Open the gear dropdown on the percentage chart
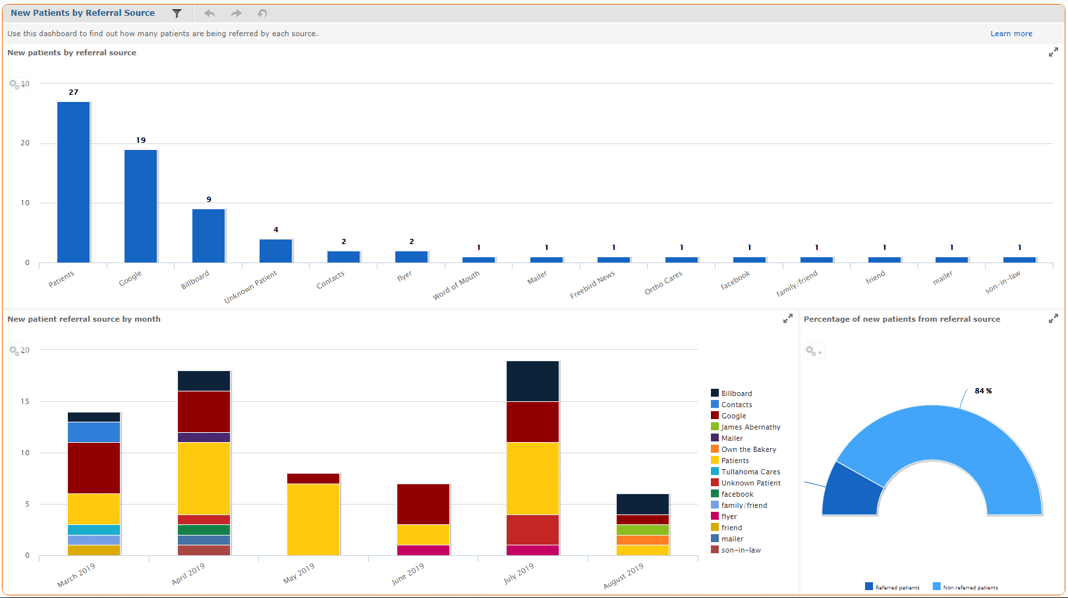Image resolution: width=1068 pixels, height=598 pixels. [813, 351]
